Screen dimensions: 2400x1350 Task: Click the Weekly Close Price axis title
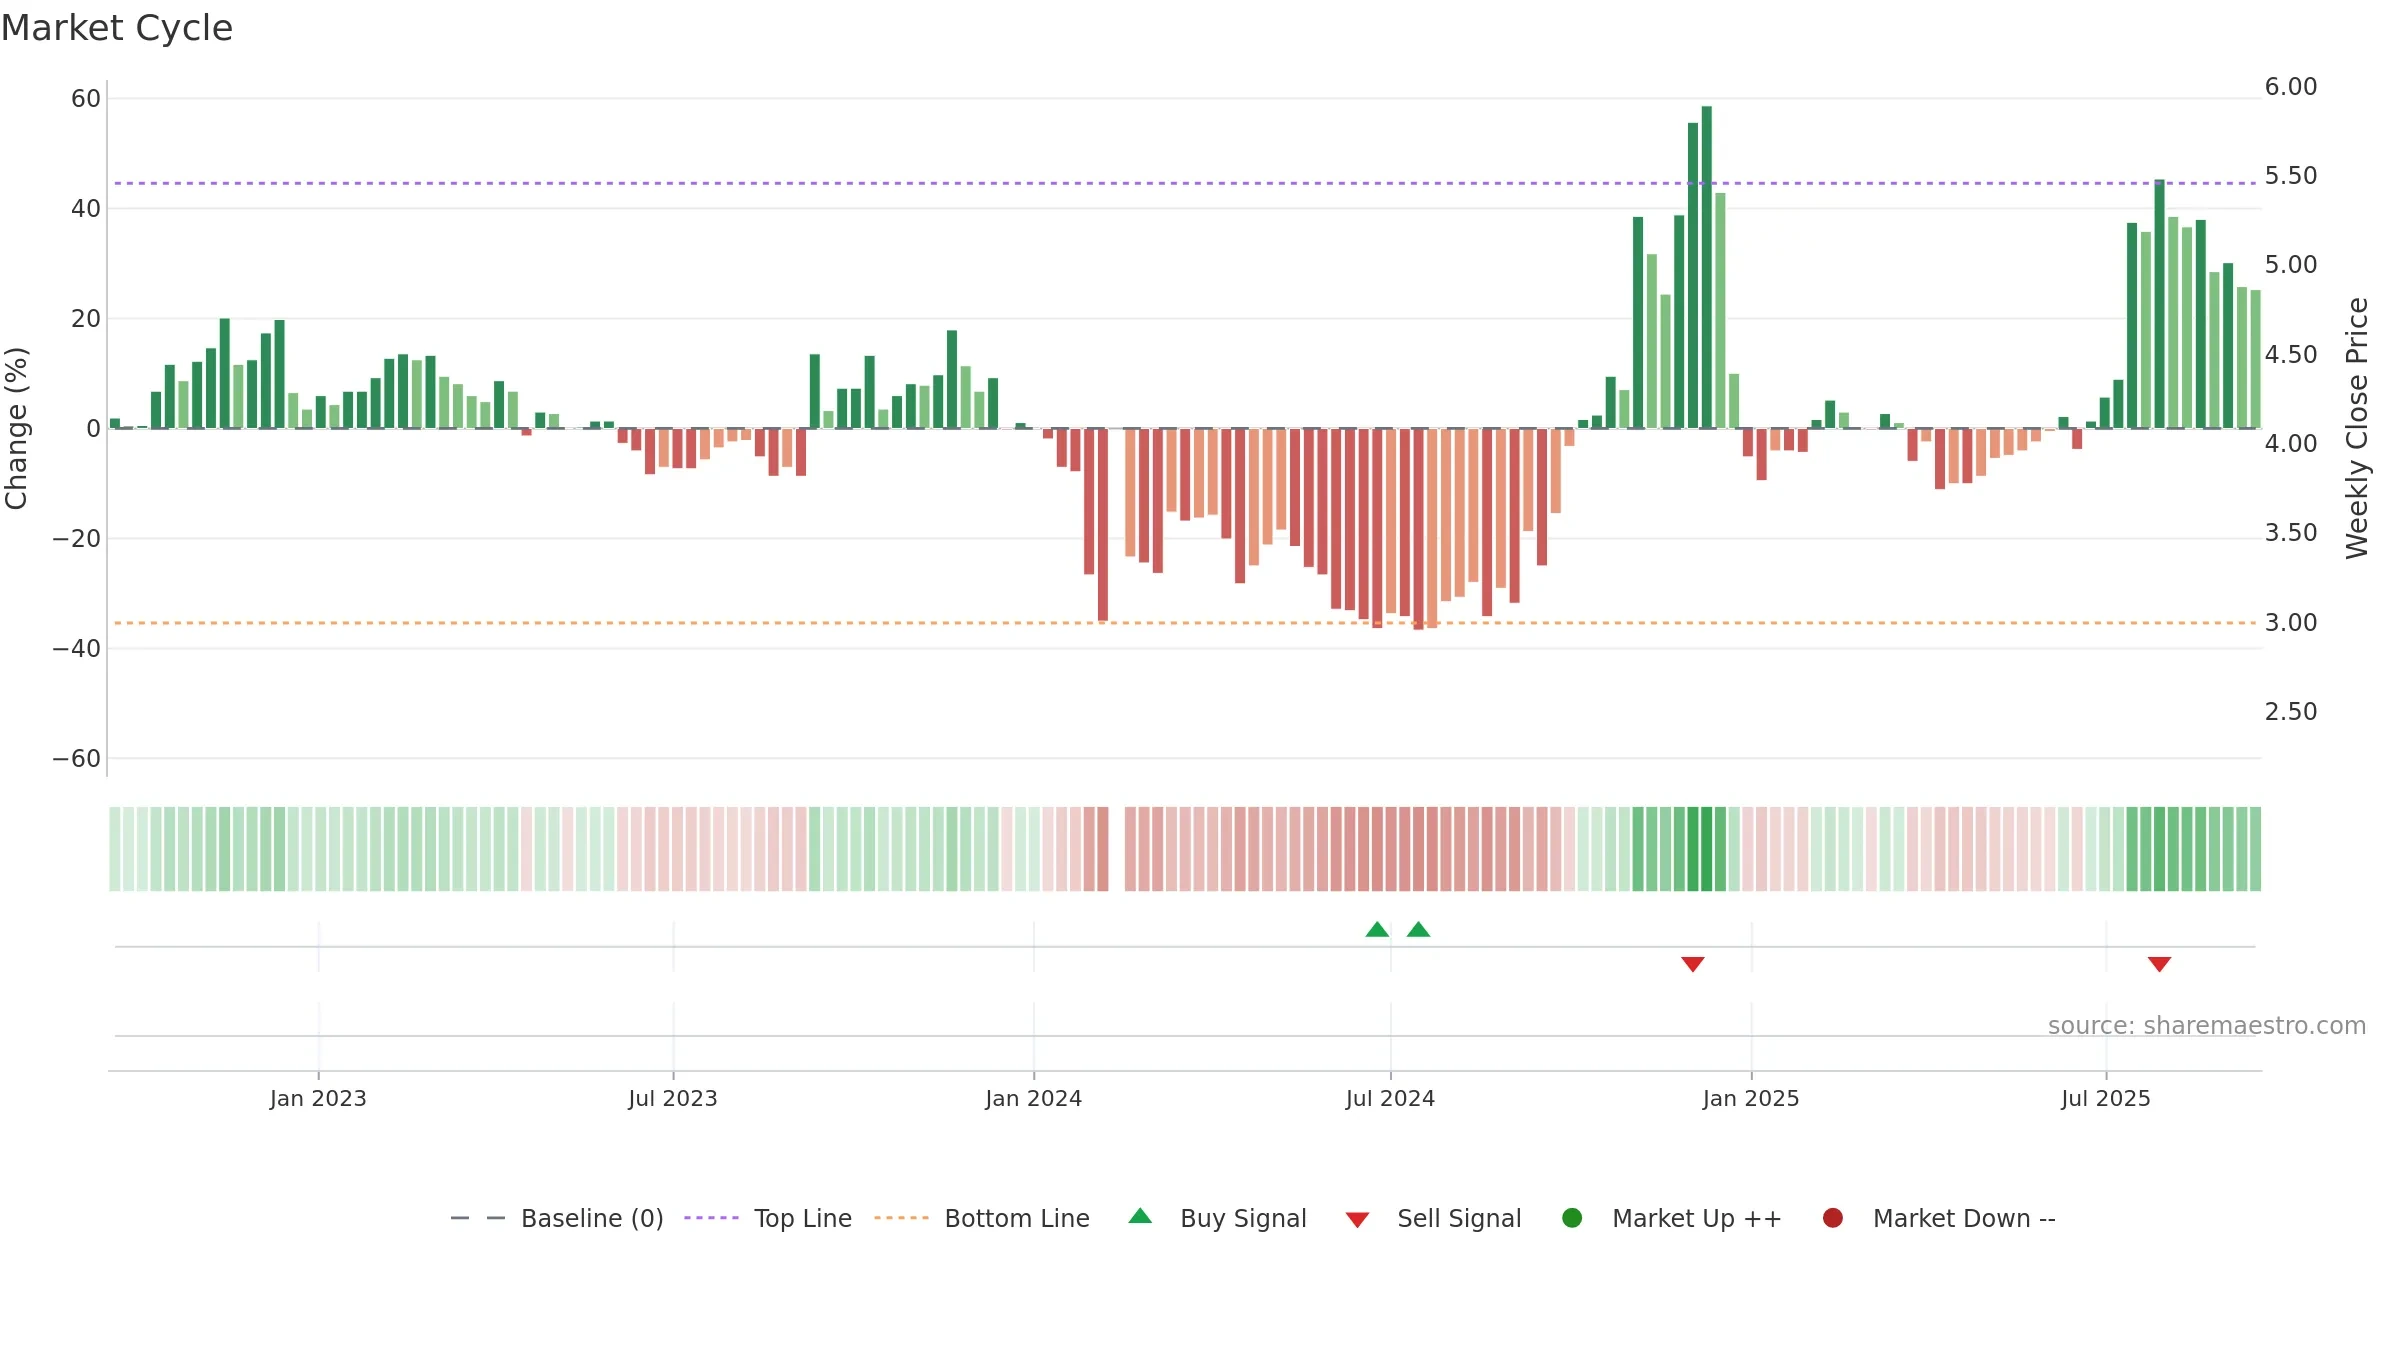pos(2357,428)
